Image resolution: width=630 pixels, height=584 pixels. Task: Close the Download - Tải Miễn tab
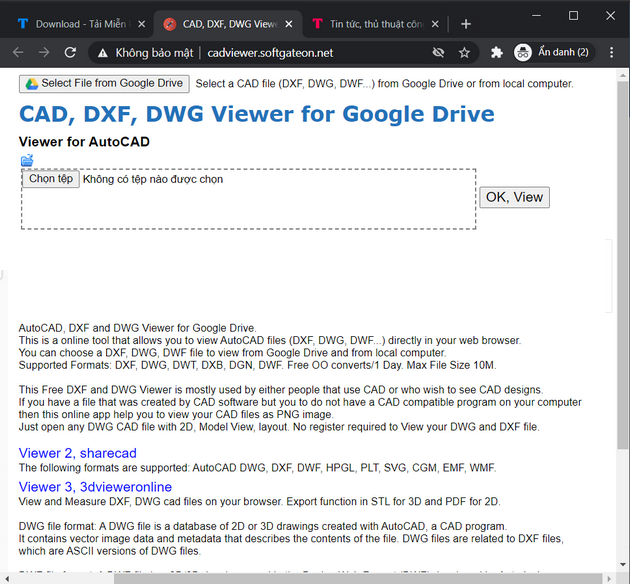pyautogui.click(x=141, y=24)
